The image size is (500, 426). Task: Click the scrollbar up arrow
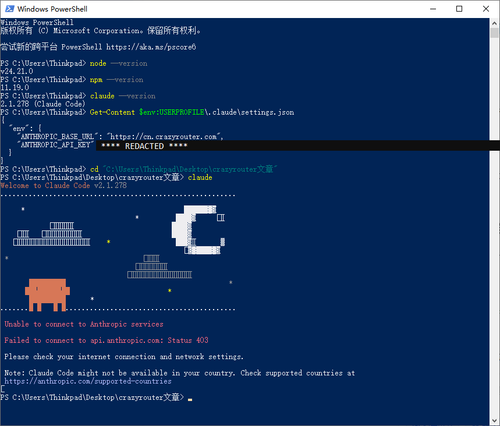tap(494, 24)
